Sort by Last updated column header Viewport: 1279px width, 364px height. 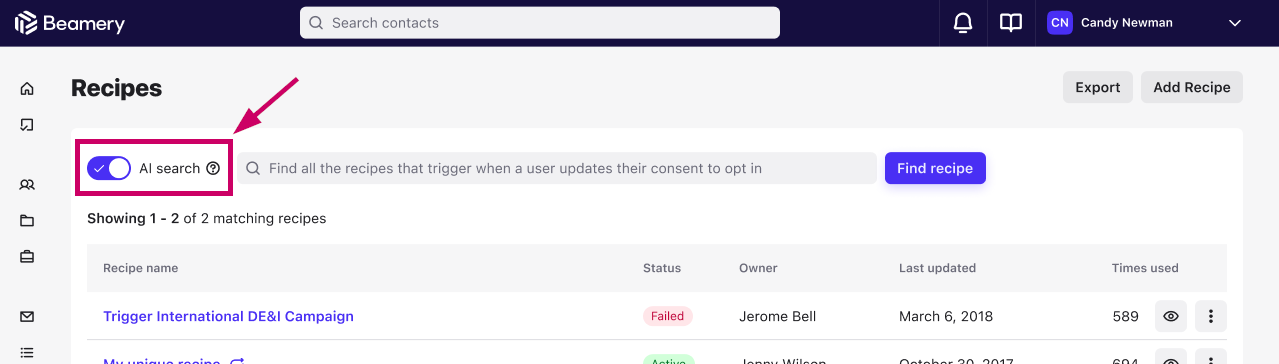coord(937,268)
